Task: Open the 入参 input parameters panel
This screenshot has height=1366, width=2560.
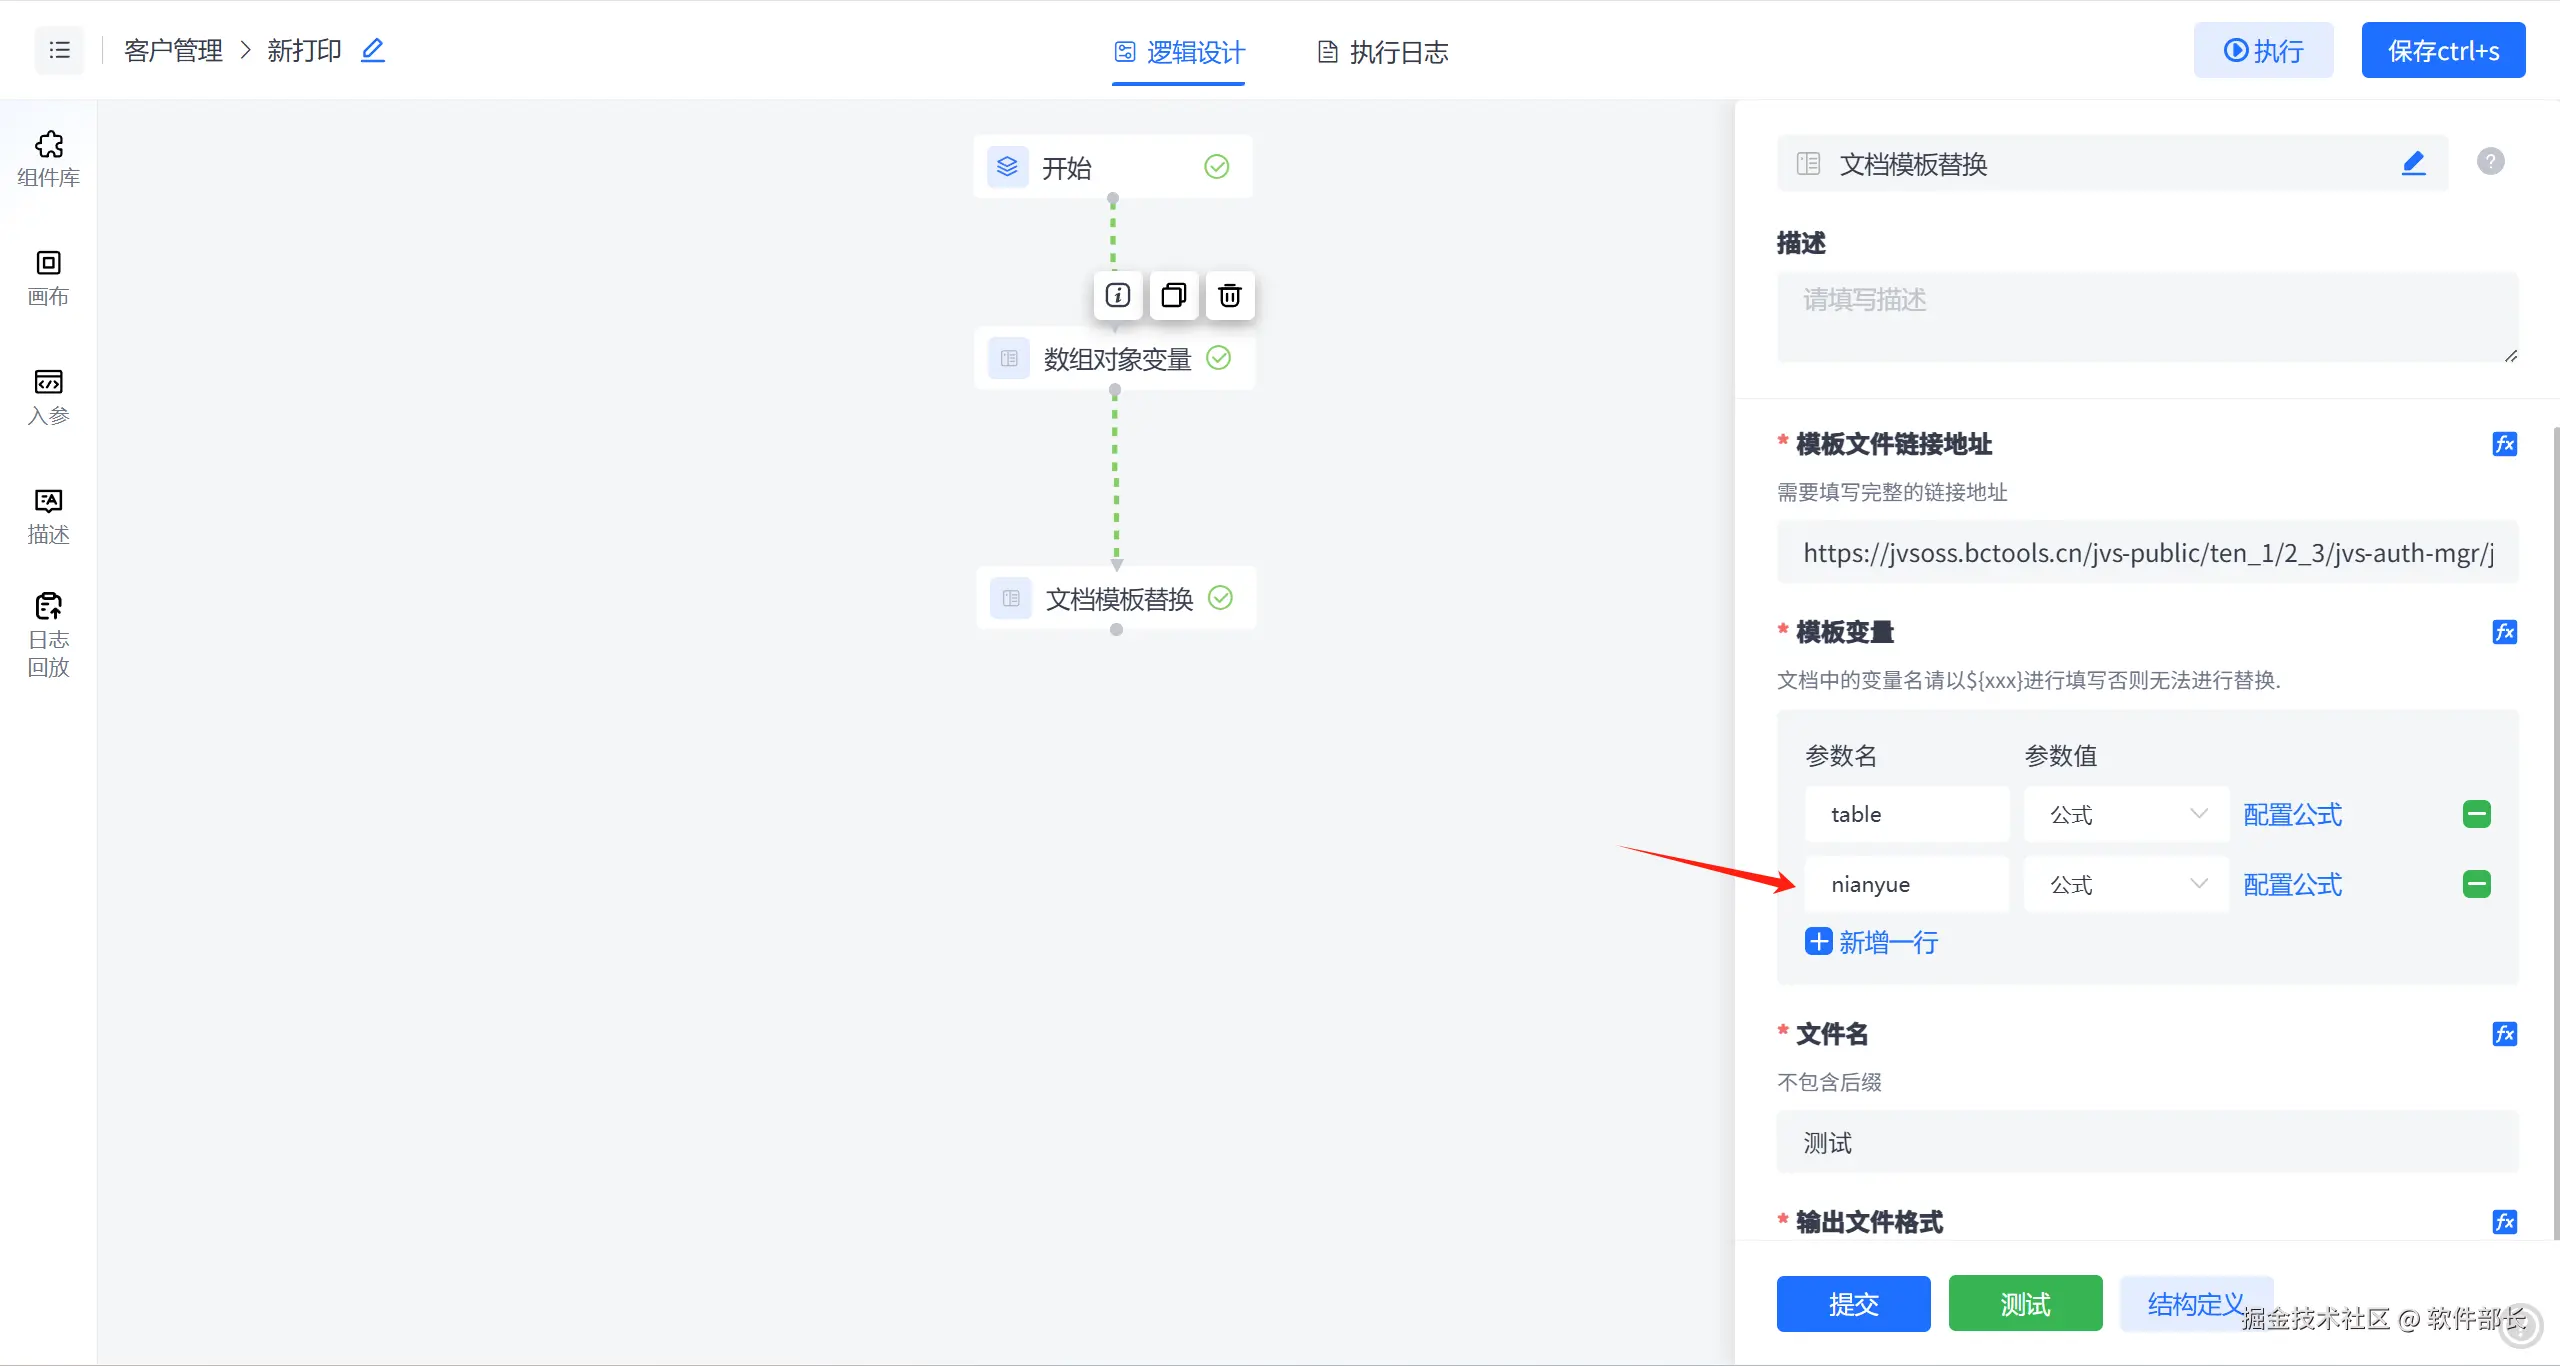Action: [48, 396]
